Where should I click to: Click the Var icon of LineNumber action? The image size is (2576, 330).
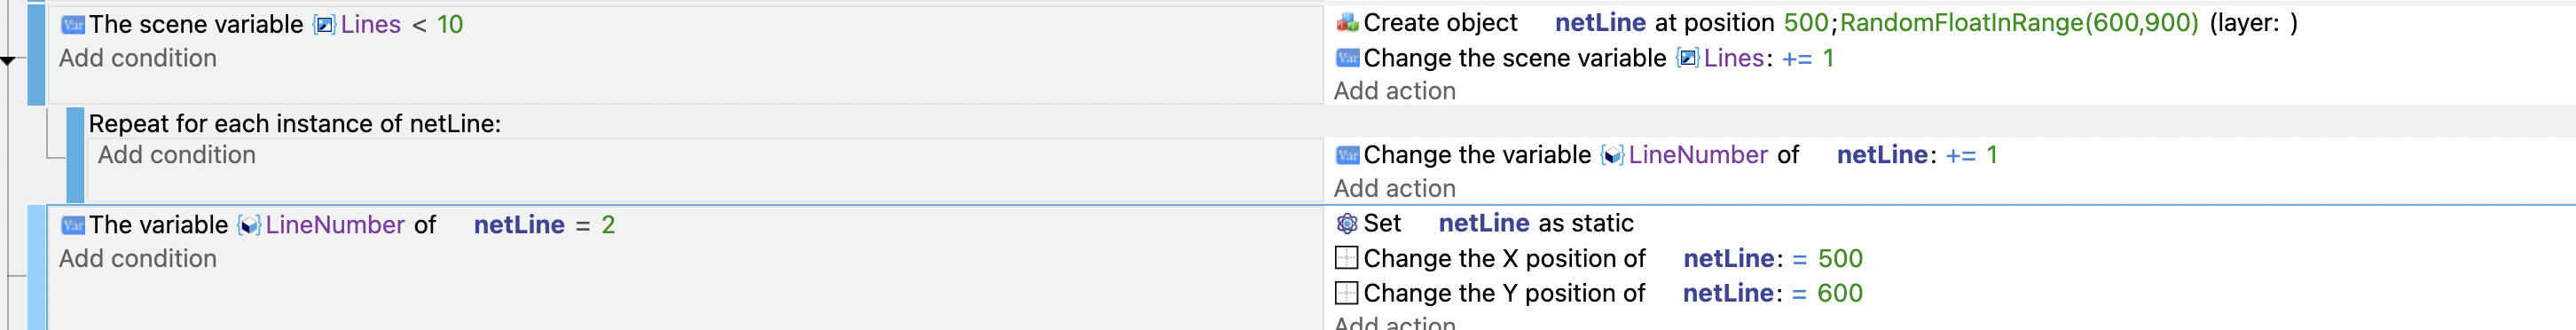[1347, 155]
